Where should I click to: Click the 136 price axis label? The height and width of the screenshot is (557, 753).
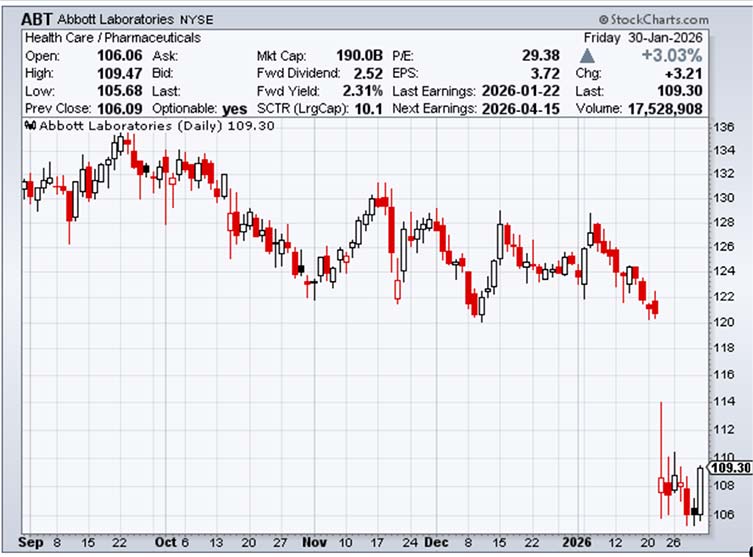click(724, 127)
